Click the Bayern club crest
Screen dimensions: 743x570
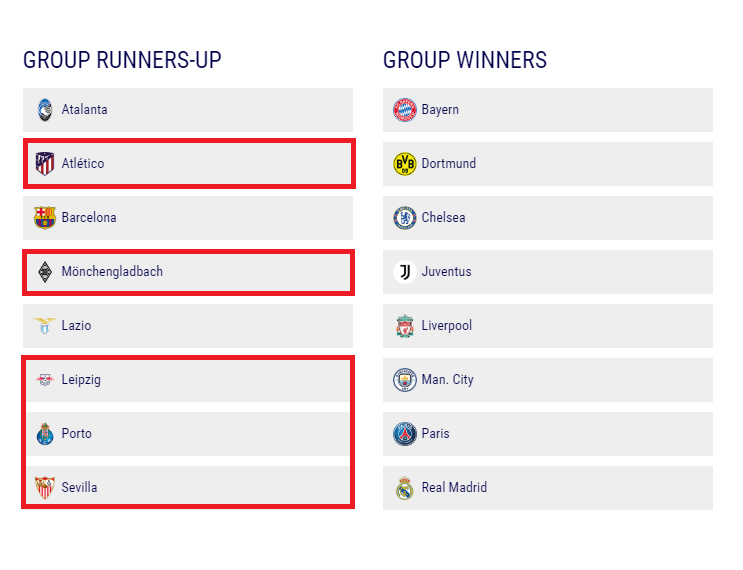[405, 110]
